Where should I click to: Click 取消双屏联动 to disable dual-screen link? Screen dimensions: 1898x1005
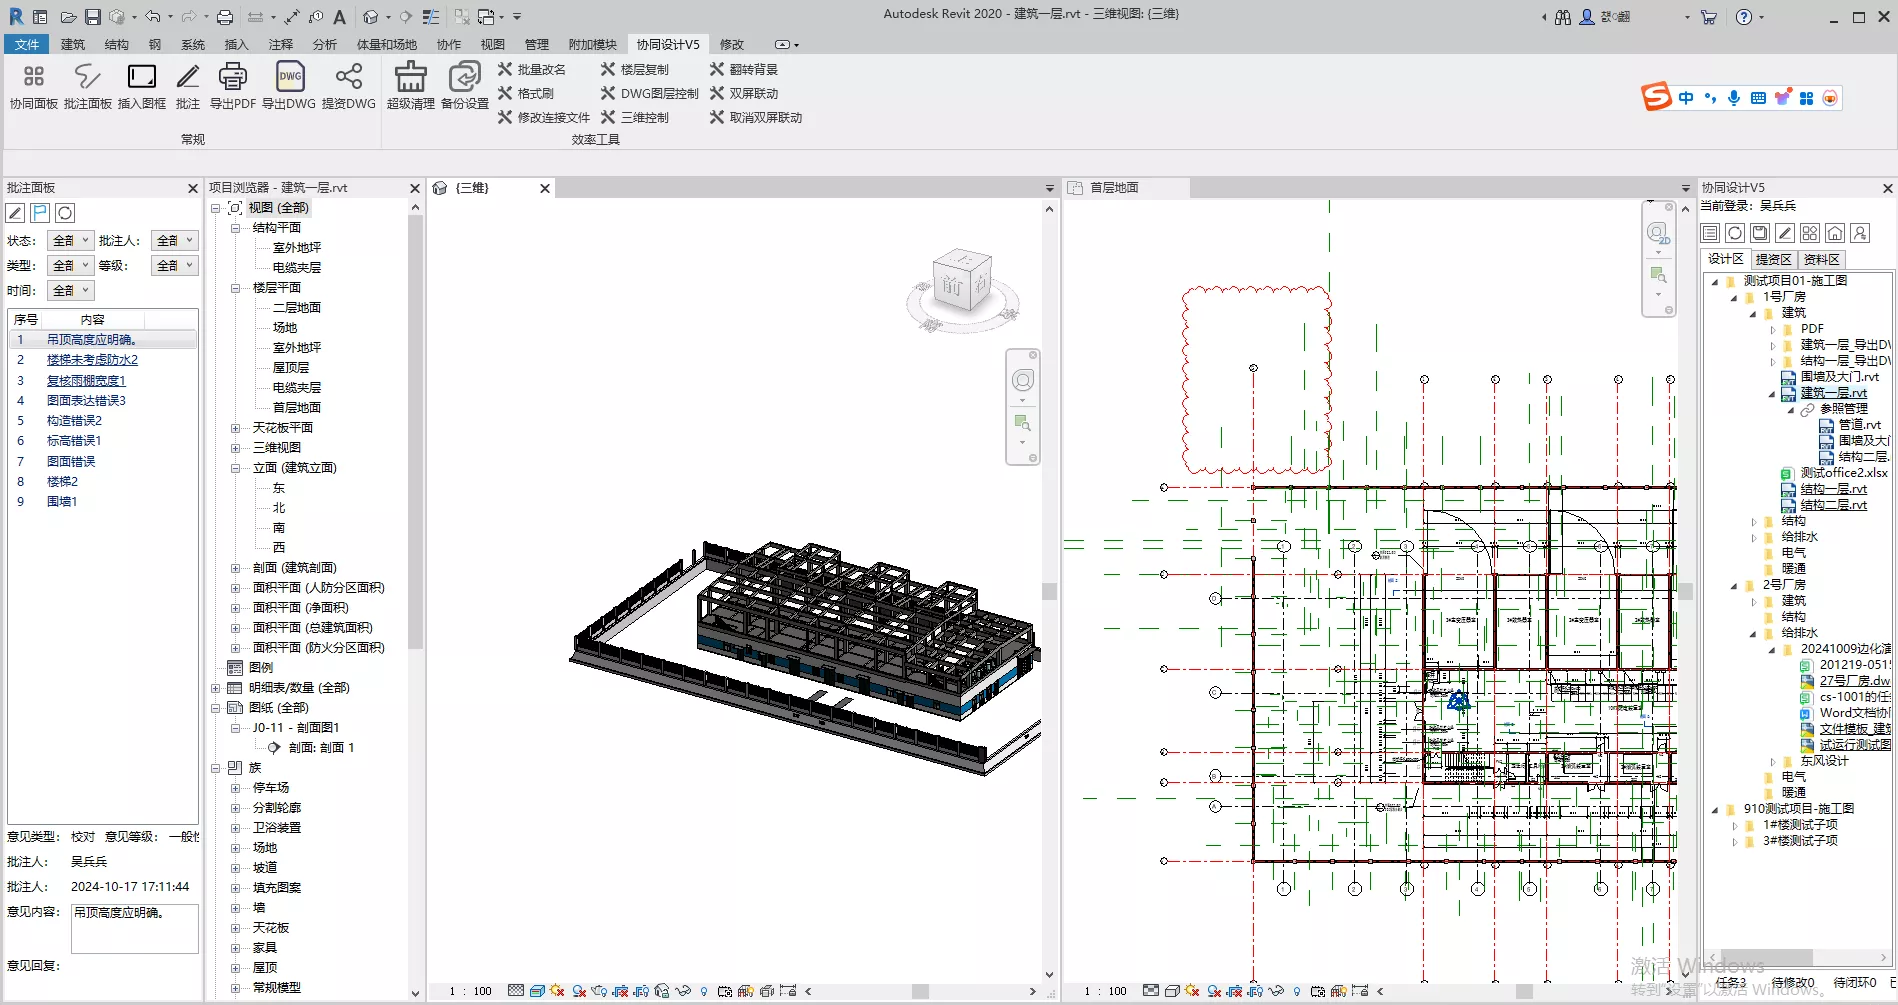[756, 117]
